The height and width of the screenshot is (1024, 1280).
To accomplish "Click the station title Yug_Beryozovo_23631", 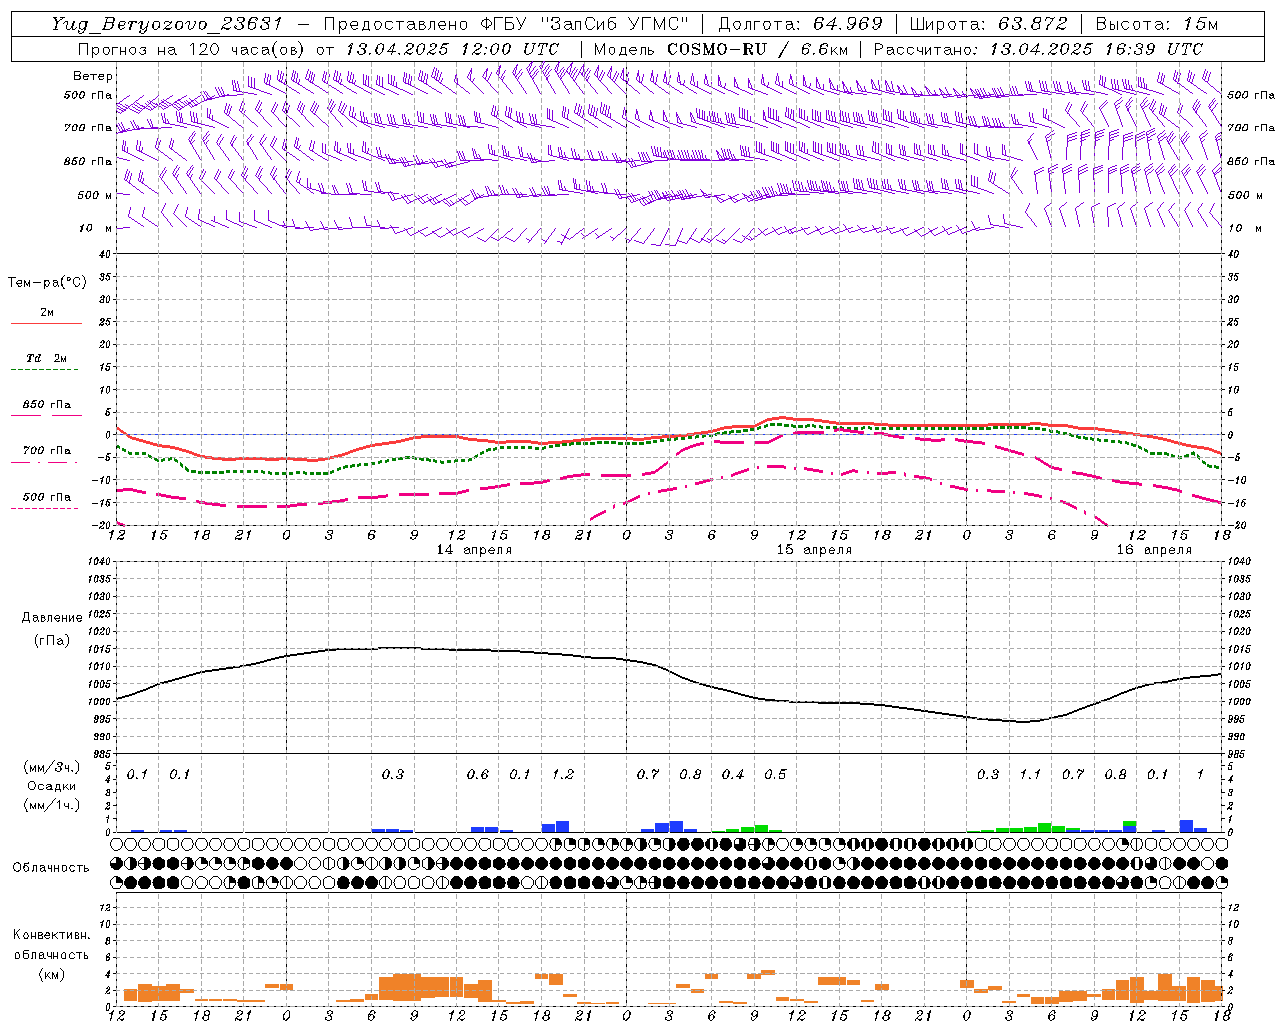I will tap(166, 24).
